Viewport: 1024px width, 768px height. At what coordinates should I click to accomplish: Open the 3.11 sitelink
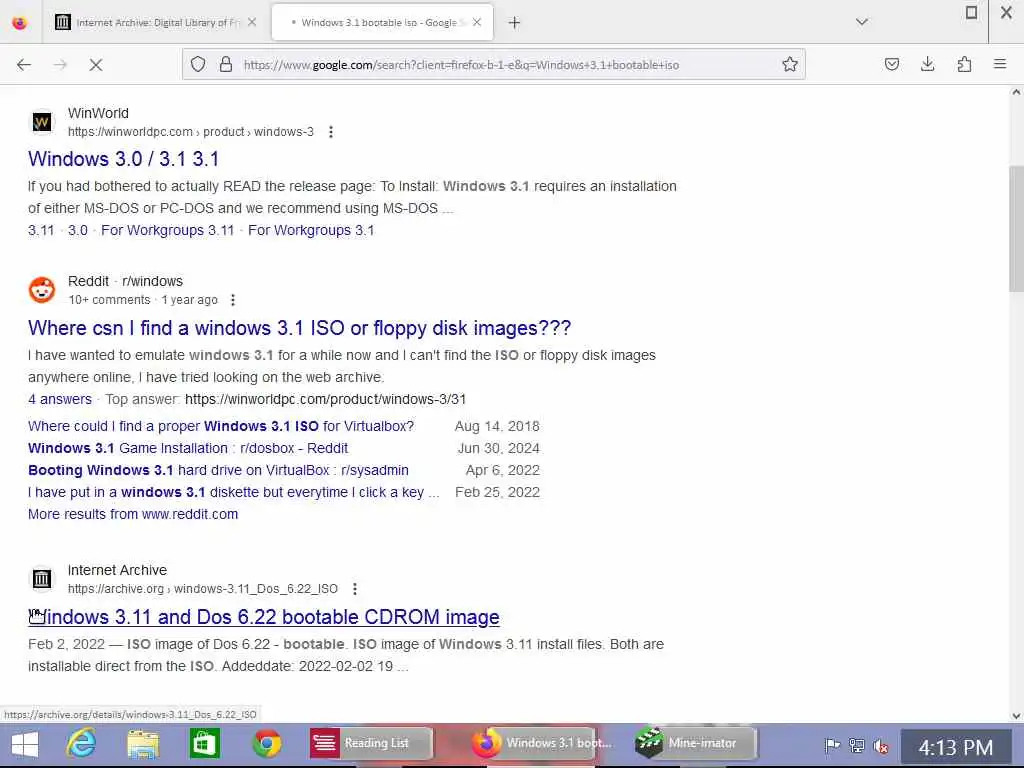point(41,230)
